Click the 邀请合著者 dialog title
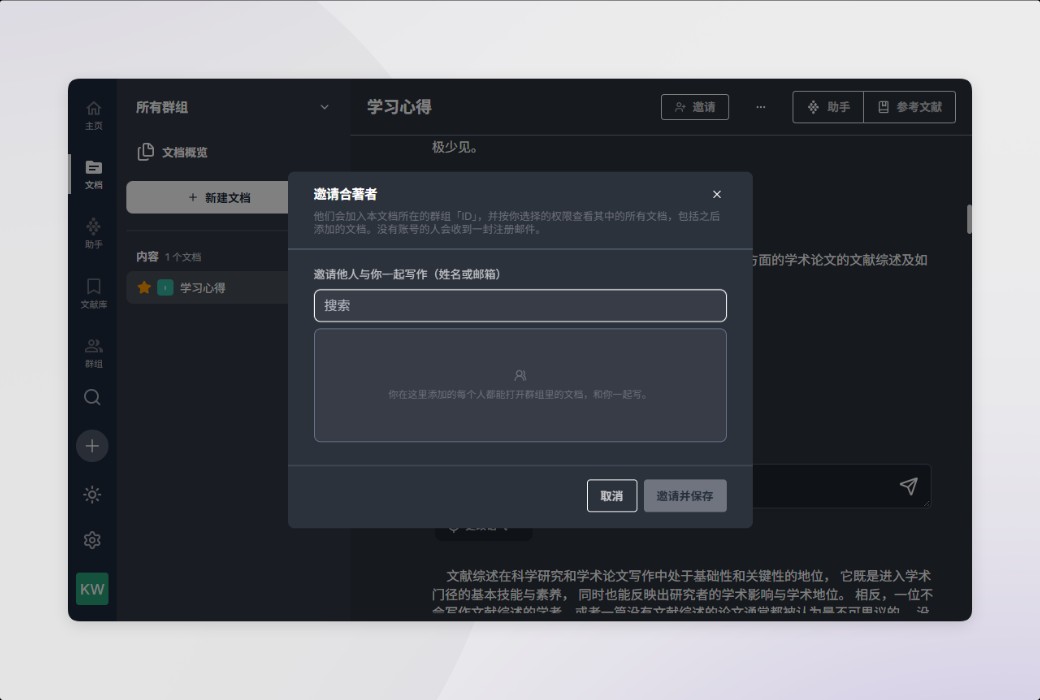 pos(345,194)
